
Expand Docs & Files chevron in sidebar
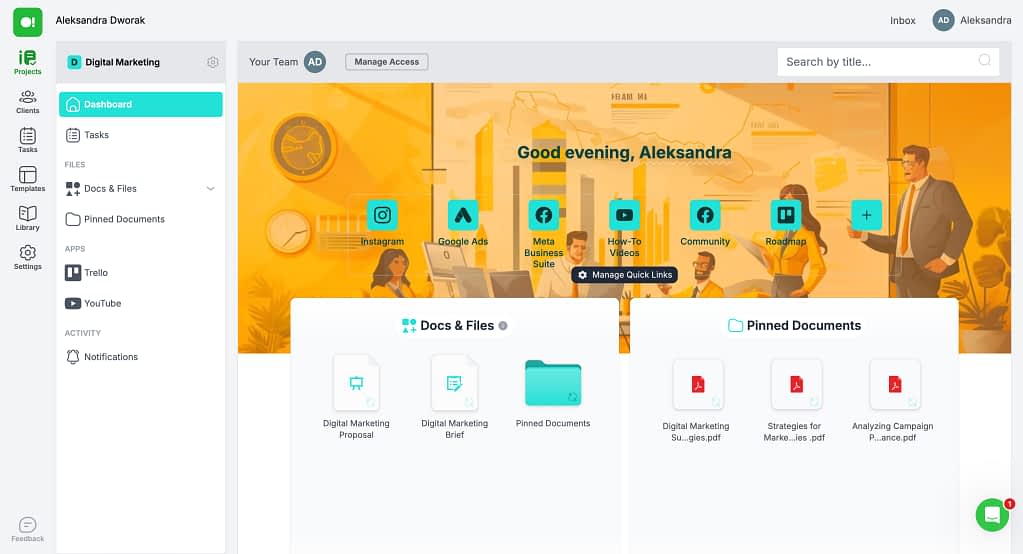(x=211, y=189)
